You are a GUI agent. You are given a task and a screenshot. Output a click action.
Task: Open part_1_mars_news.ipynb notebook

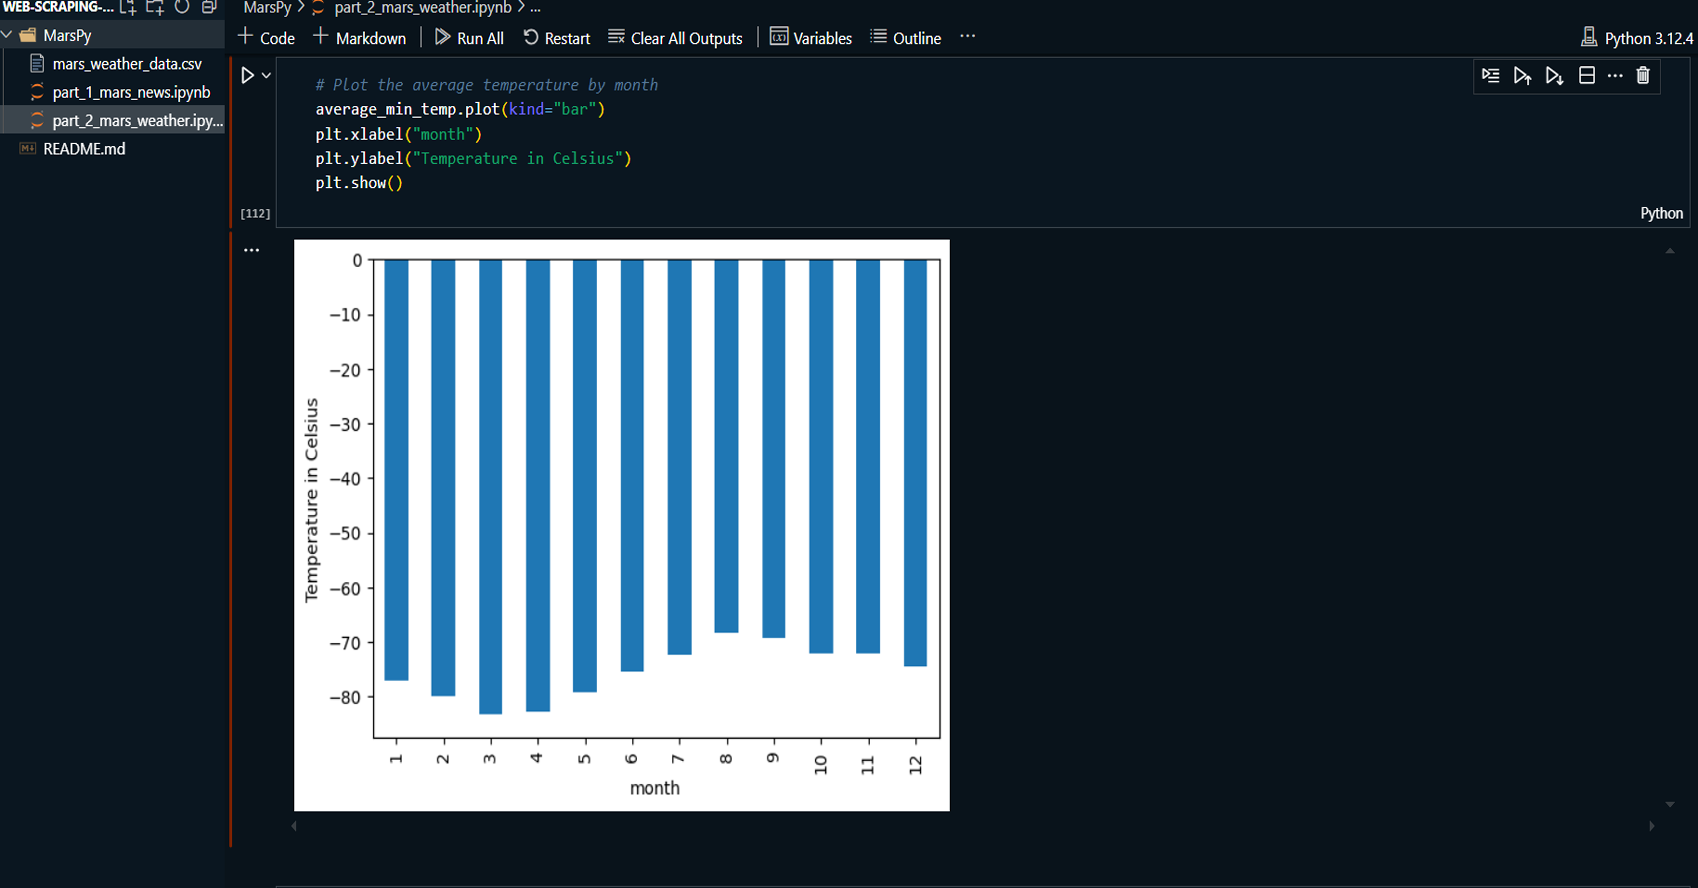(130, 92)
